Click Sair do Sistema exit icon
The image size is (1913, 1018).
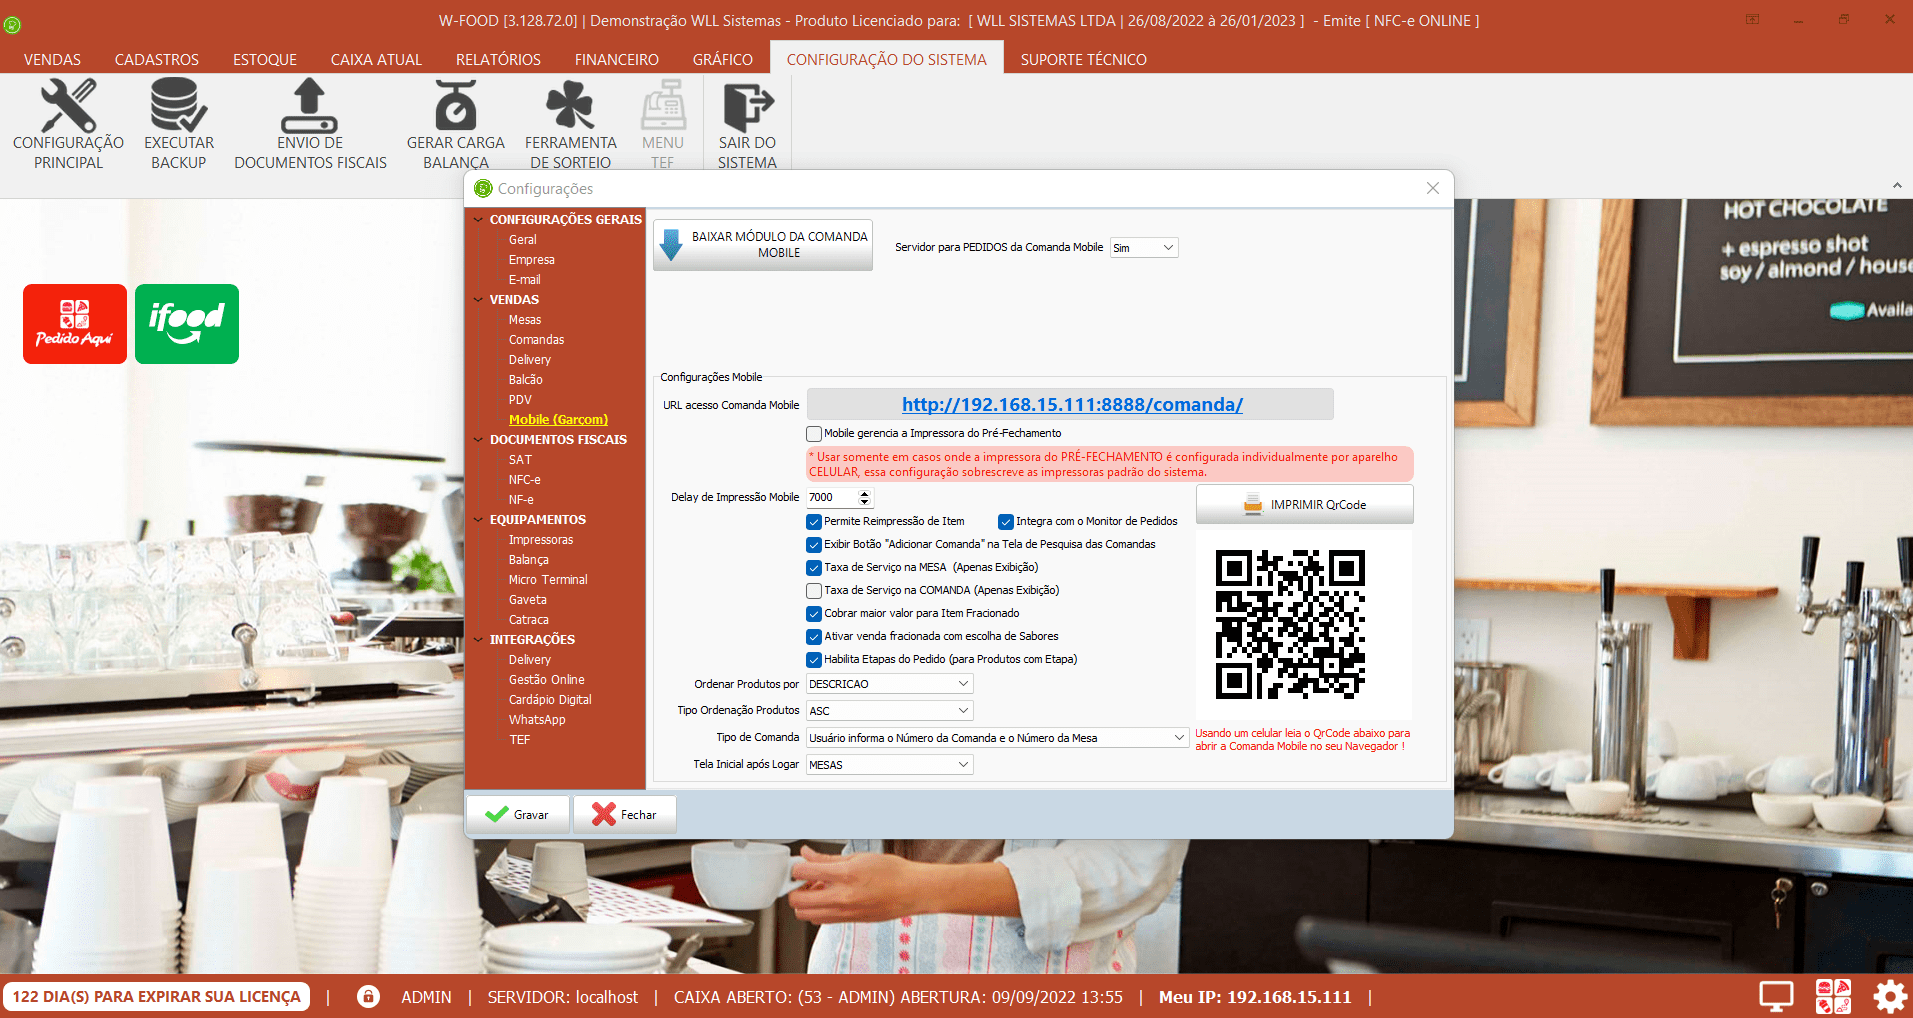click(x=747, y=106)
